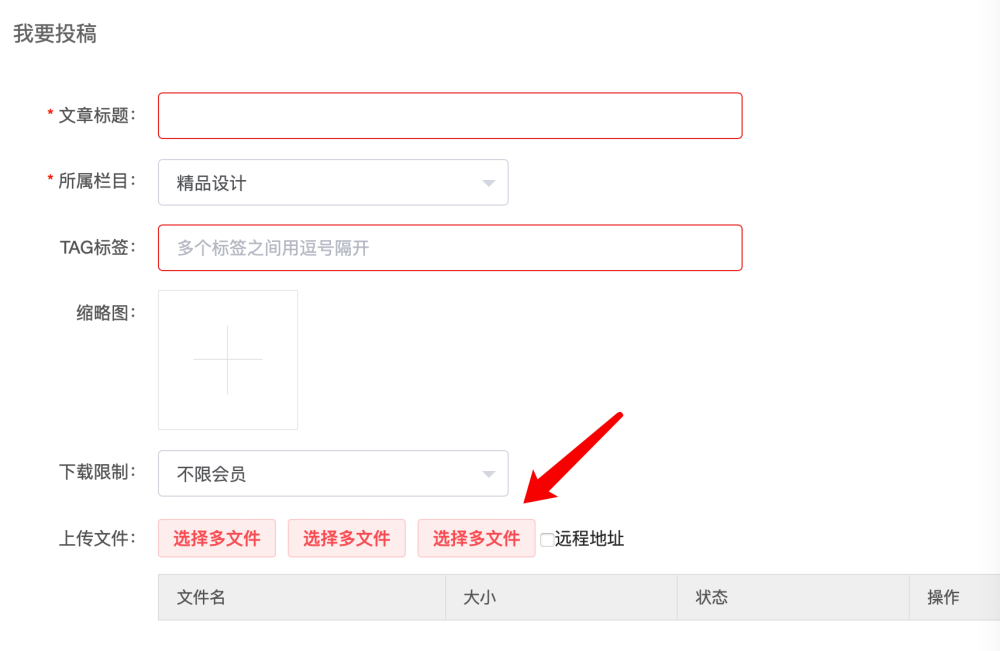The height and width of the screenshot is (651, 1000).
Task: Click into the TAG标签 input field
Action: (450, 247)
